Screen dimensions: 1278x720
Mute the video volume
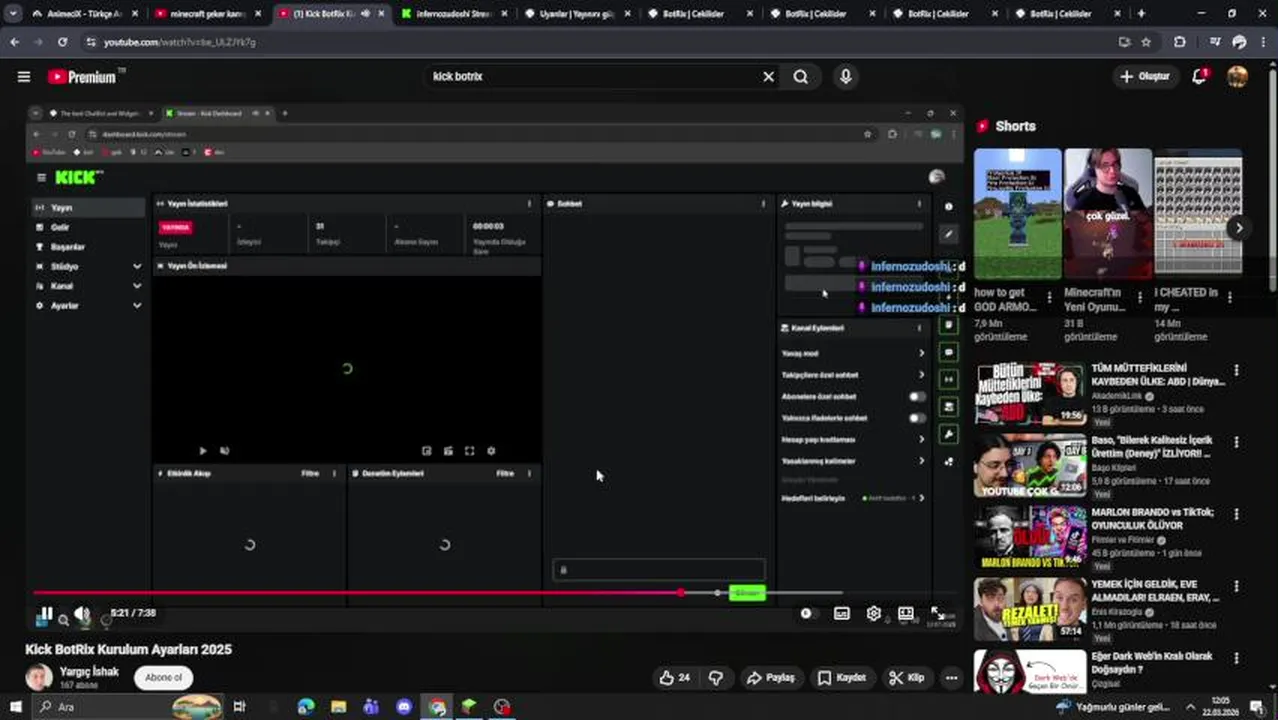[82, 614]
